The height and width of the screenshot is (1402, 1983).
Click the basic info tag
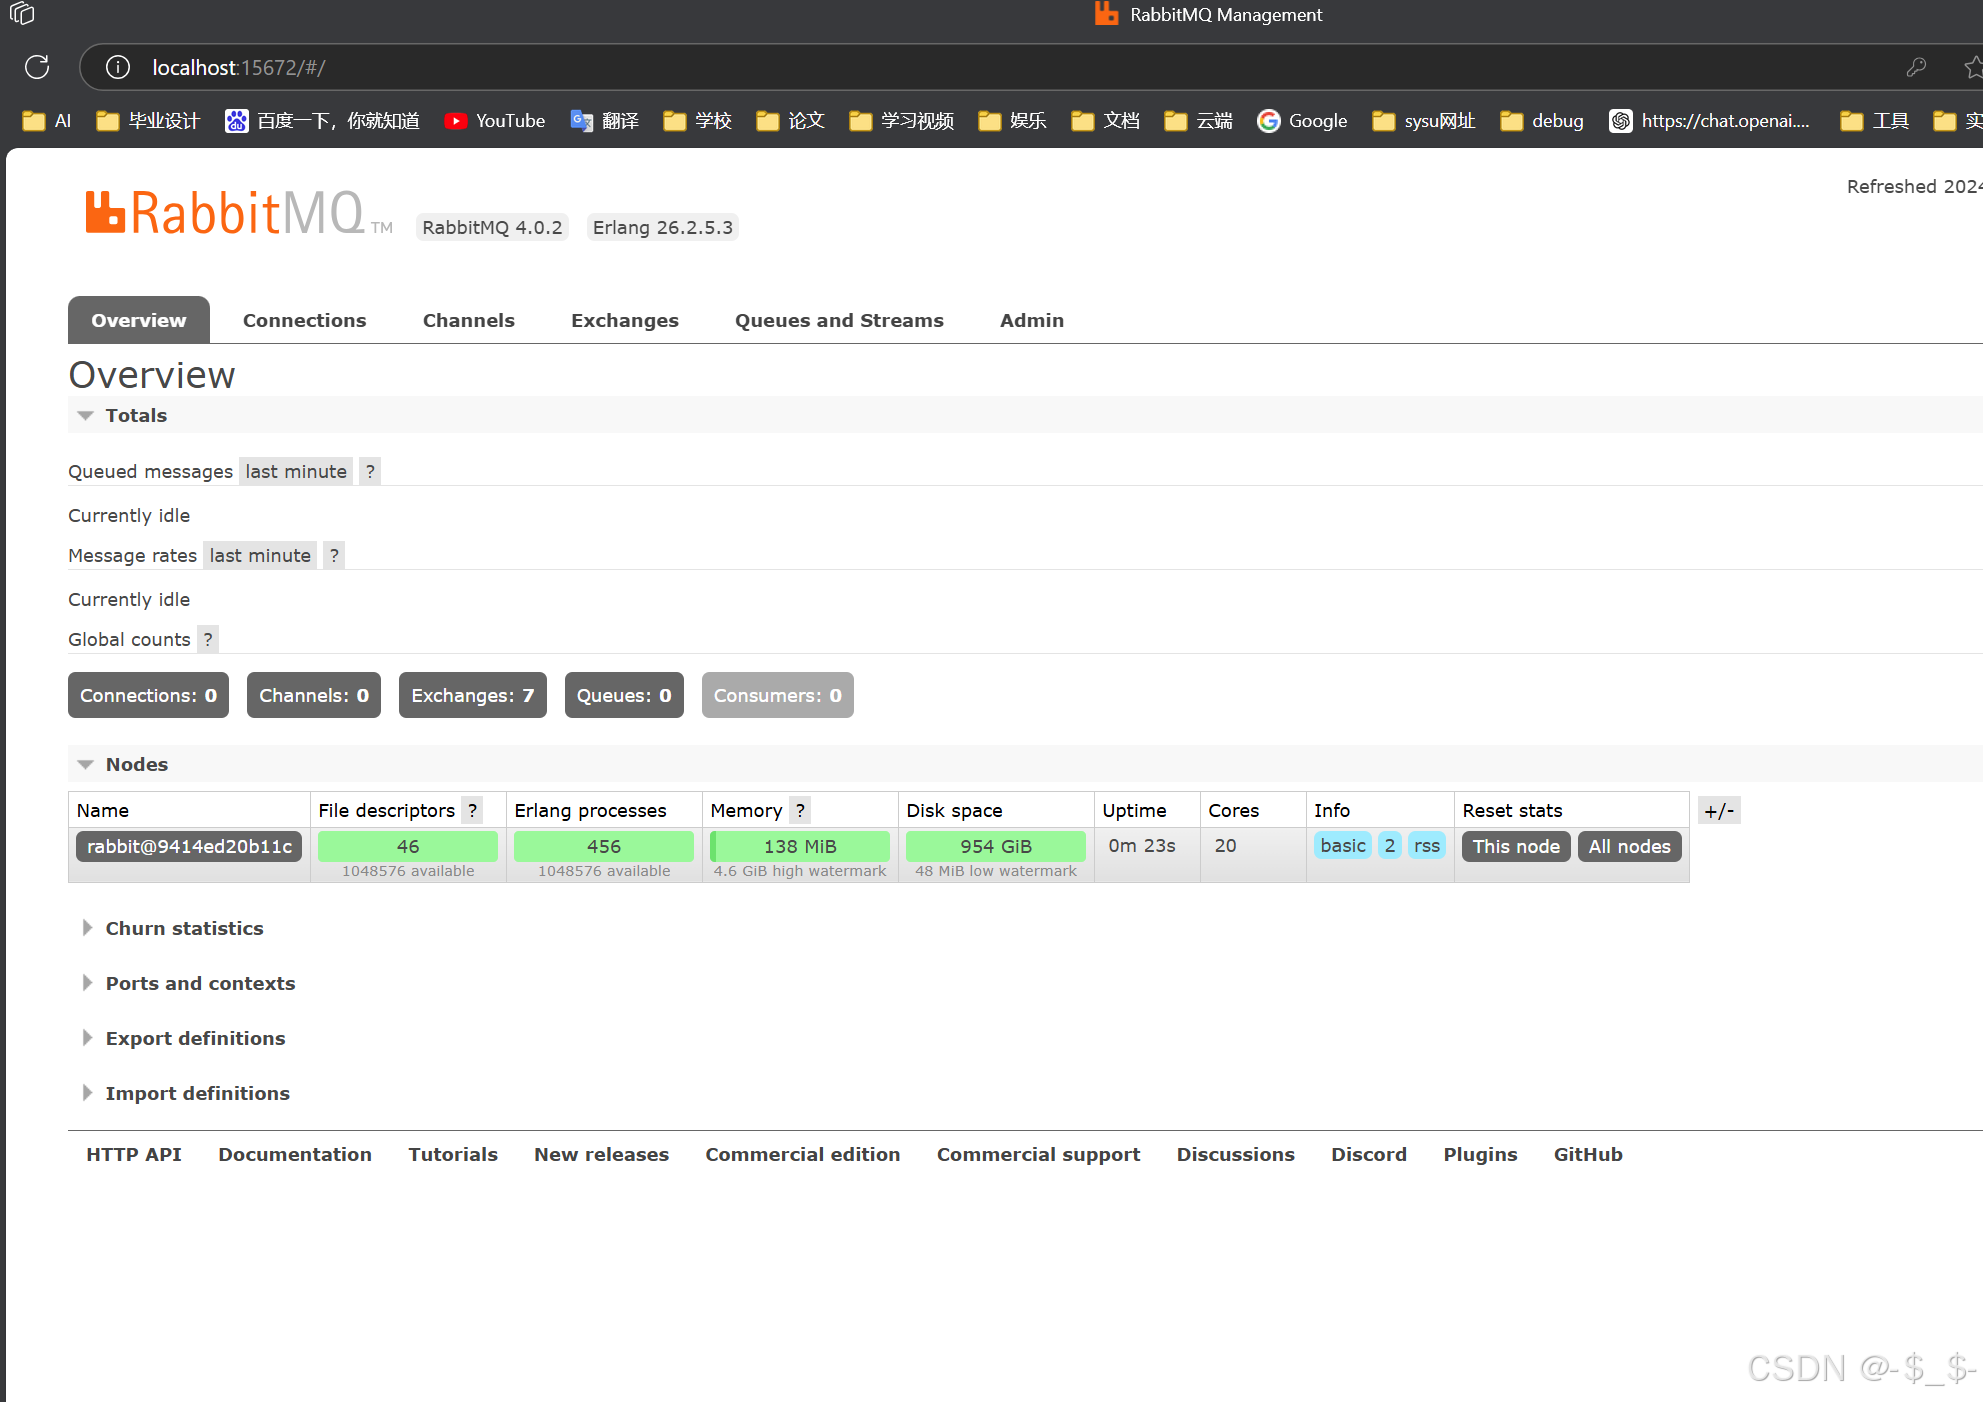pyautogui.click(x=1343, y=846)
